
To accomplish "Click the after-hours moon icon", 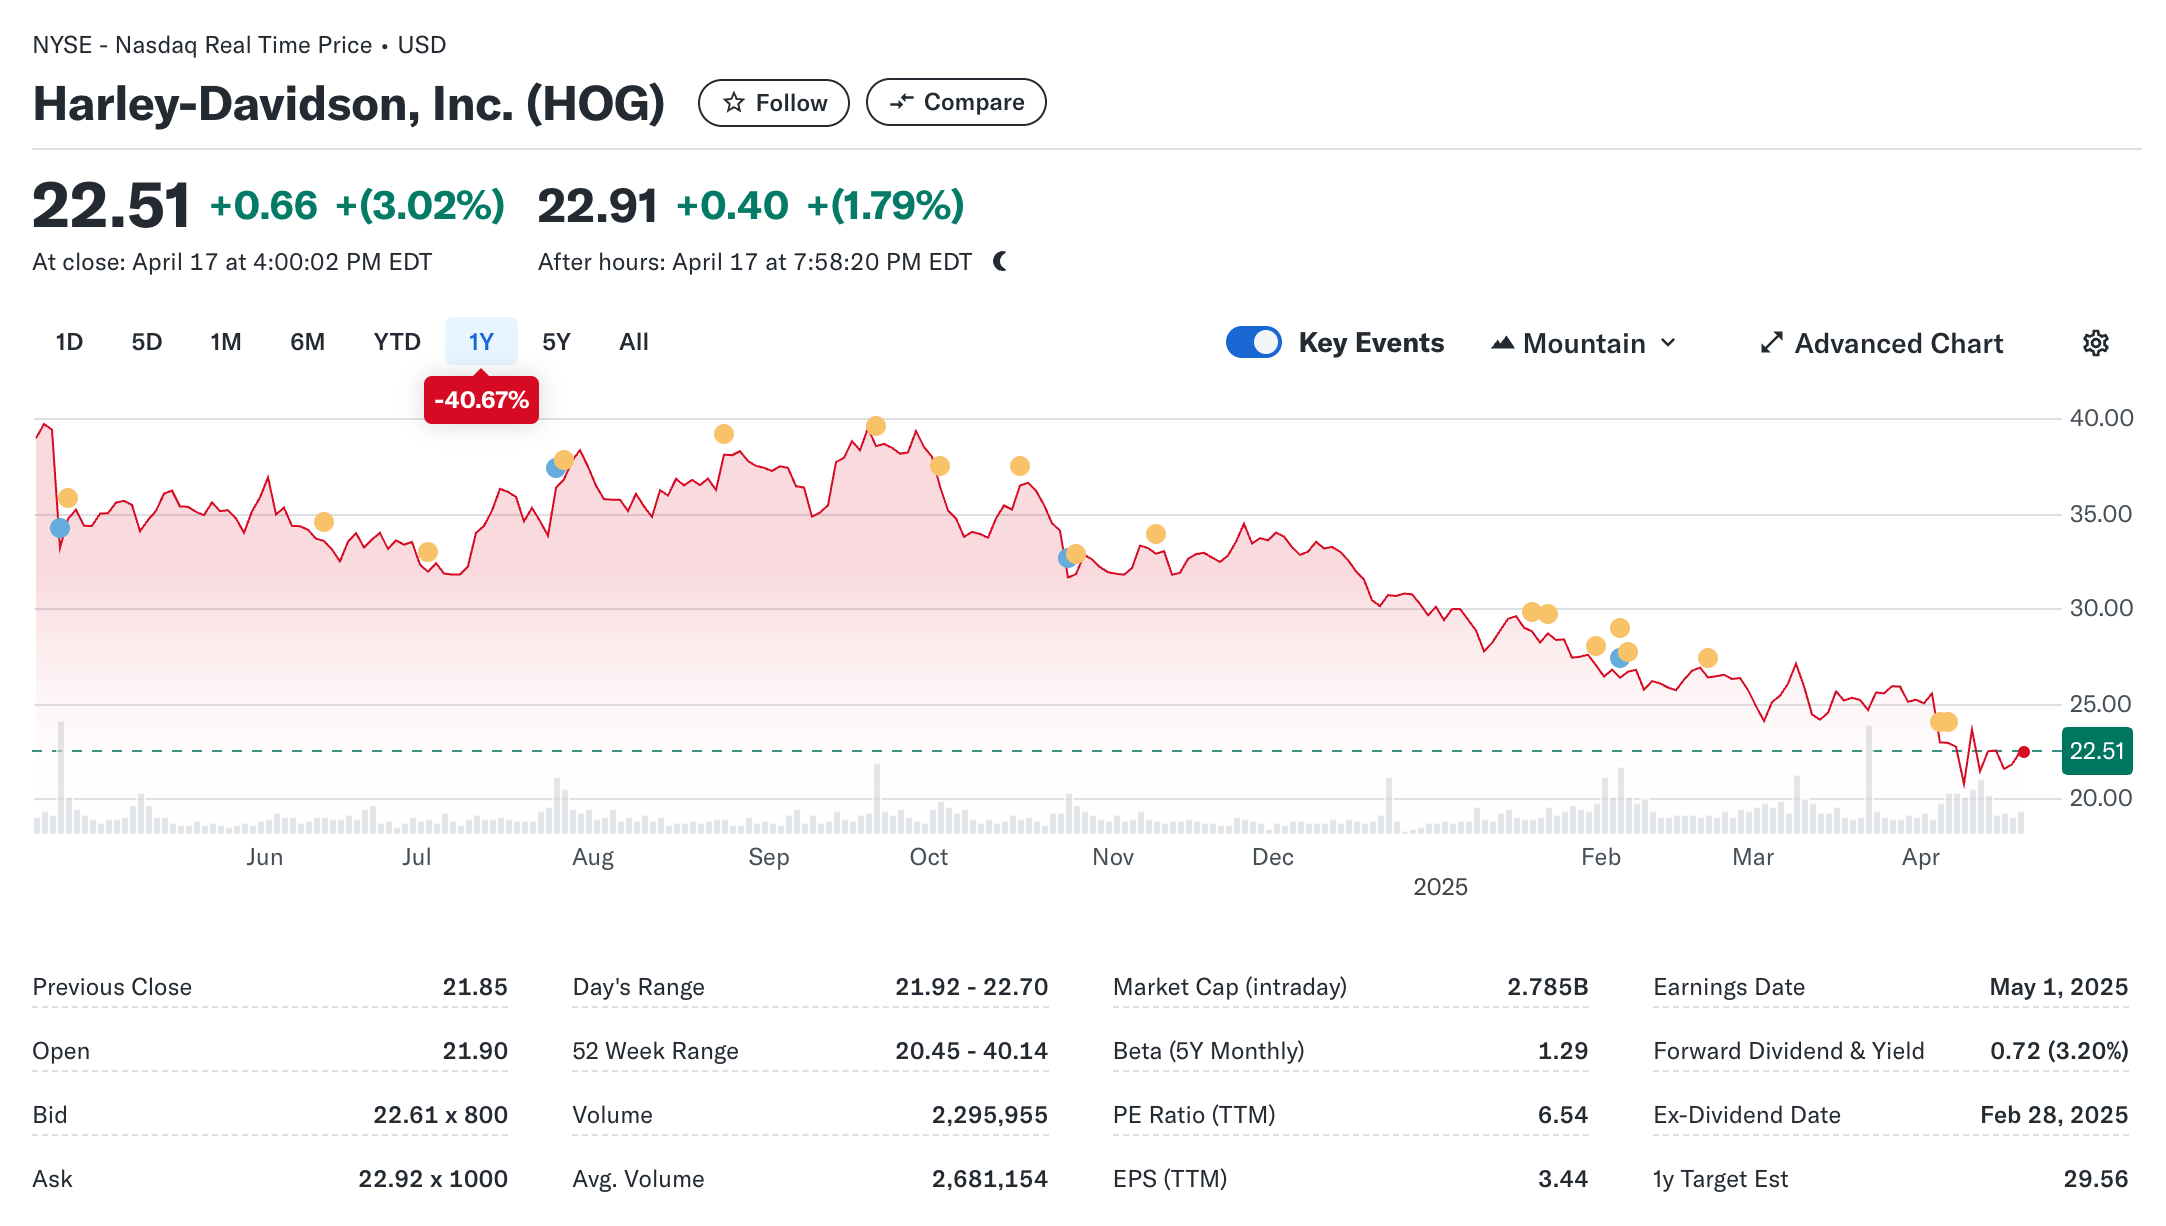I will click(x=1000, y=261).
